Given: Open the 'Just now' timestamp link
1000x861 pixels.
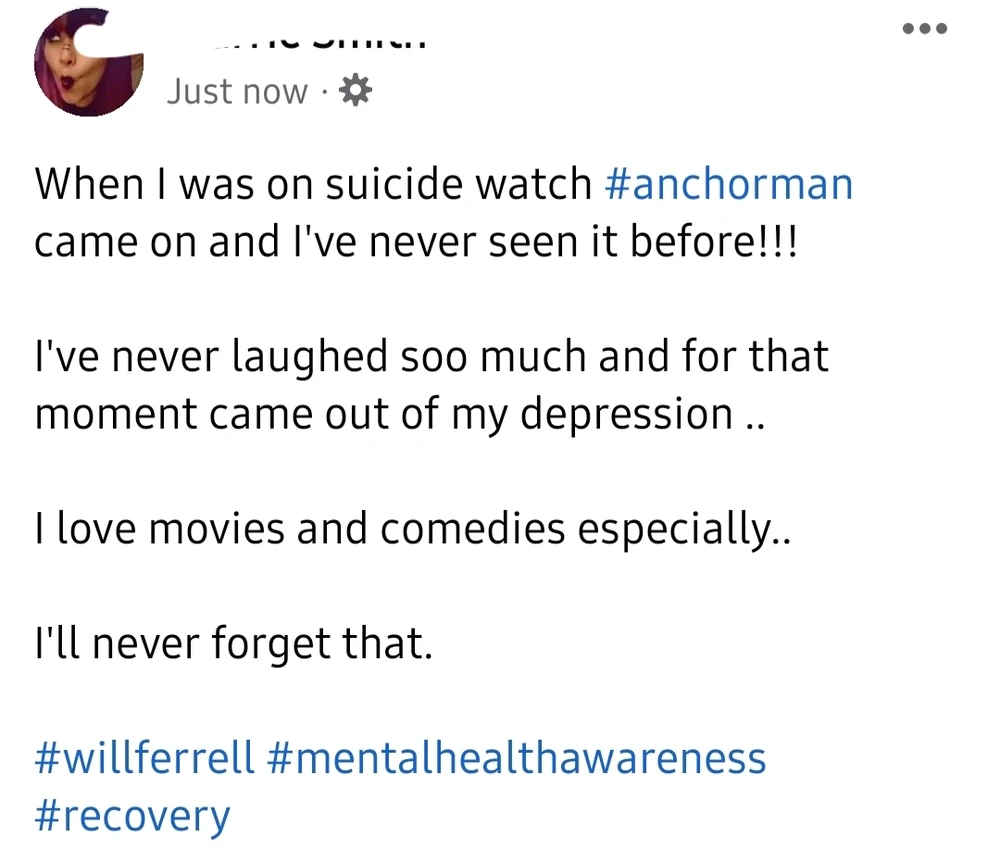Looking at the screenshot, I should click(x=237, y=92).
